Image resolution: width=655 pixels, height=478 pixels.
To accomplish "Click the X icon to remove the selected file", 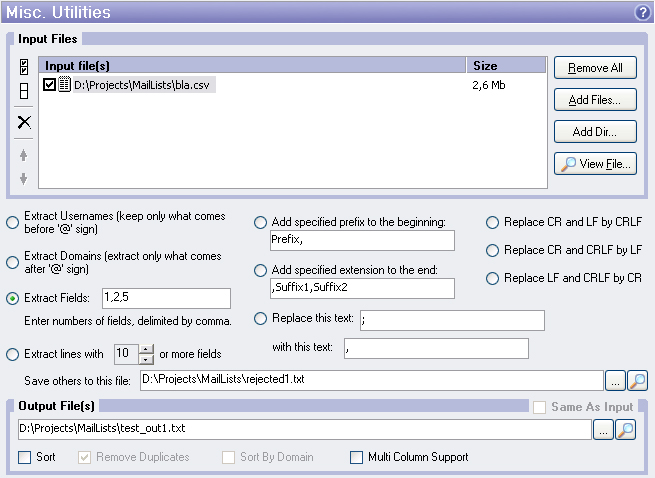I will coord(24,122).
